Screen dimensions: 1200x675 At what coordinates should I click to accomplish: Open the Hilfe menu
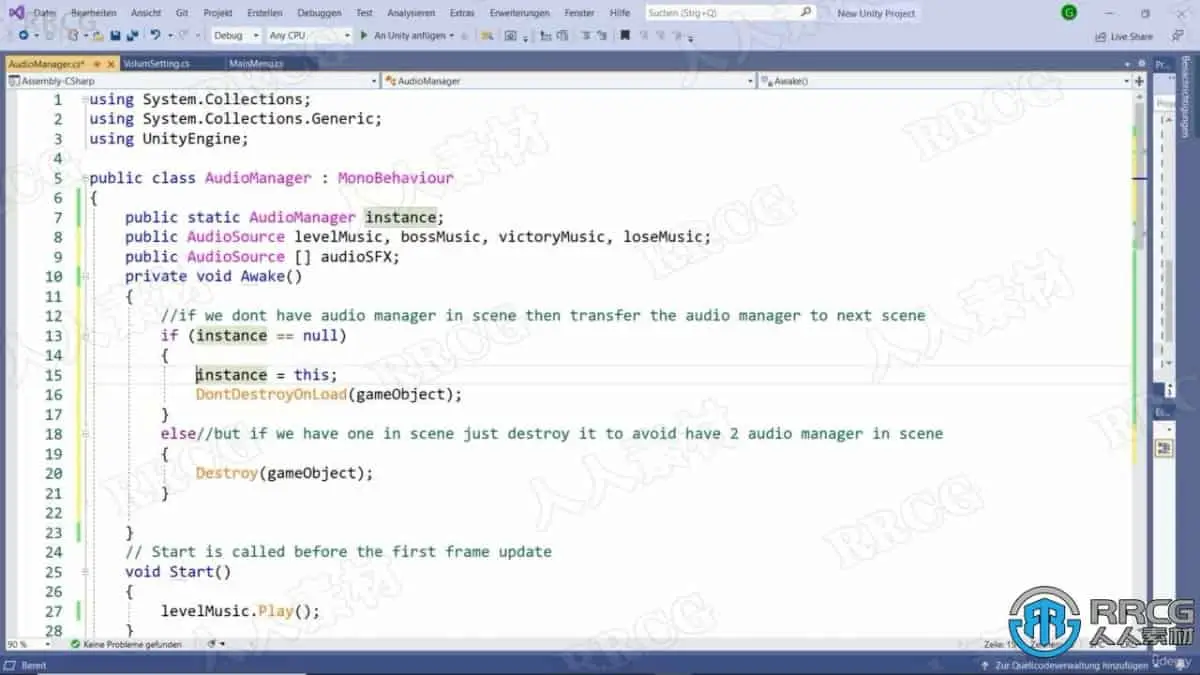click(620, 13)
